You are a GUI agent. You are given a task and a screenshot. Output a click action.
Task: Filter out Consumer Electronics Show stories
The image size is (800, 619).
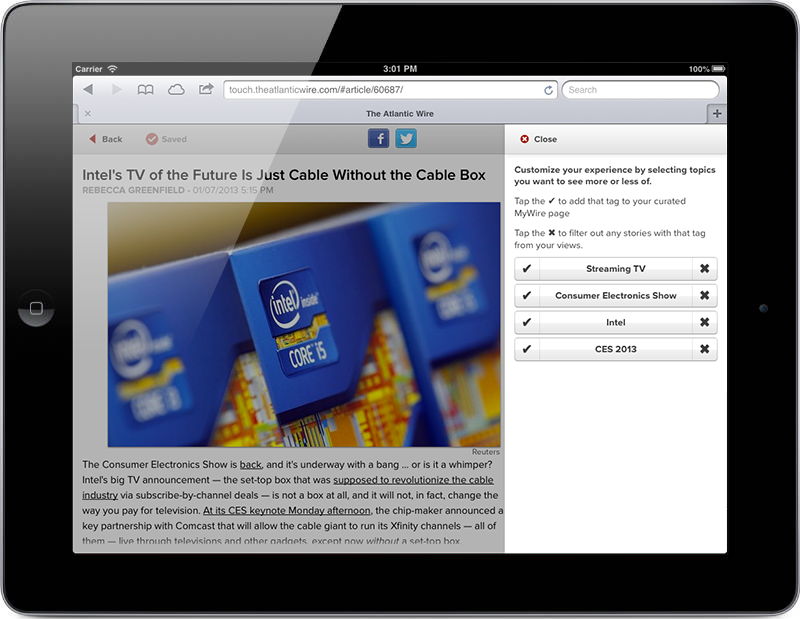point(705,295)
